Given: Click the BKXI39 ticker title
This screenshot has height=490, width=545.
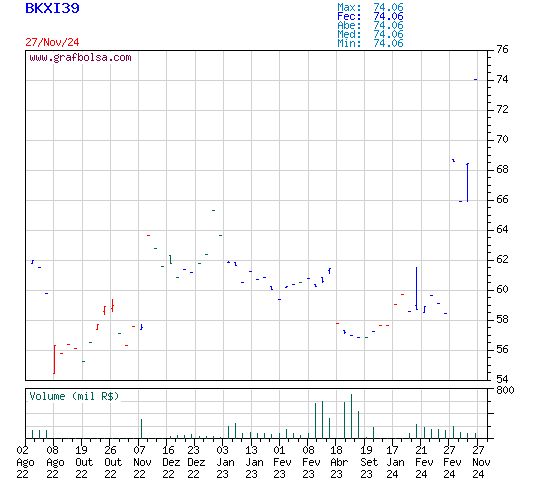Looking at the screenshot, I should point(52,8).
